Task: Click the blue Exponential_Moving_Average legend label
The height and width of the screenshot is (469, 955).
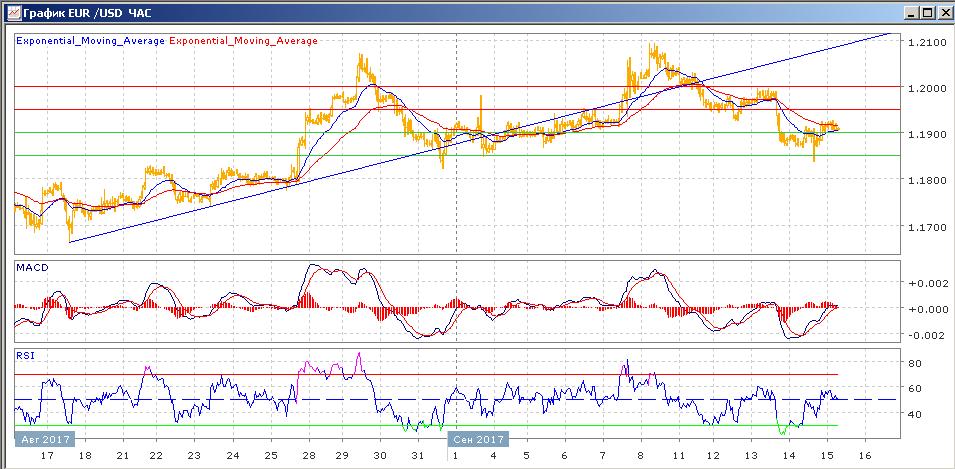Action: coord(90,41)
